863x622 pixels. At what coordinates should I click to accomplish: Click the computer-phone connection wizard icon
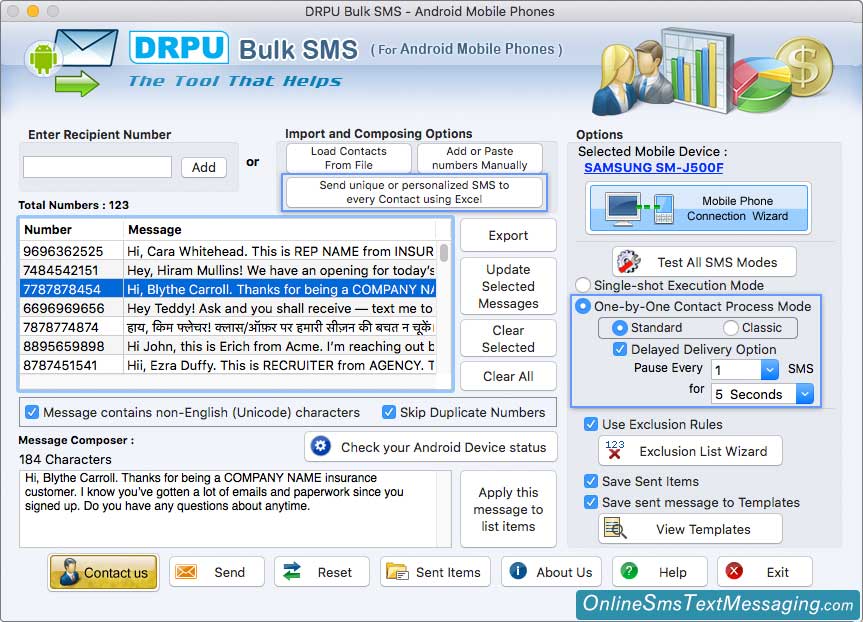(639, 208)
